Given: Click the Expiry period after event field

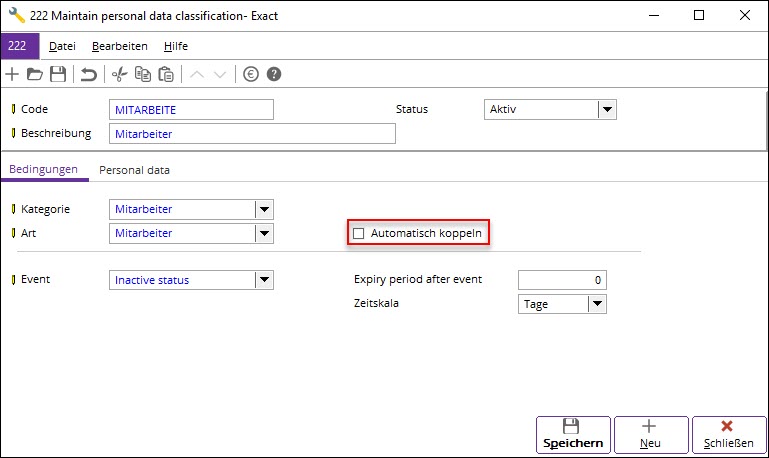Looking at the screenshot, I should [562, 280].
